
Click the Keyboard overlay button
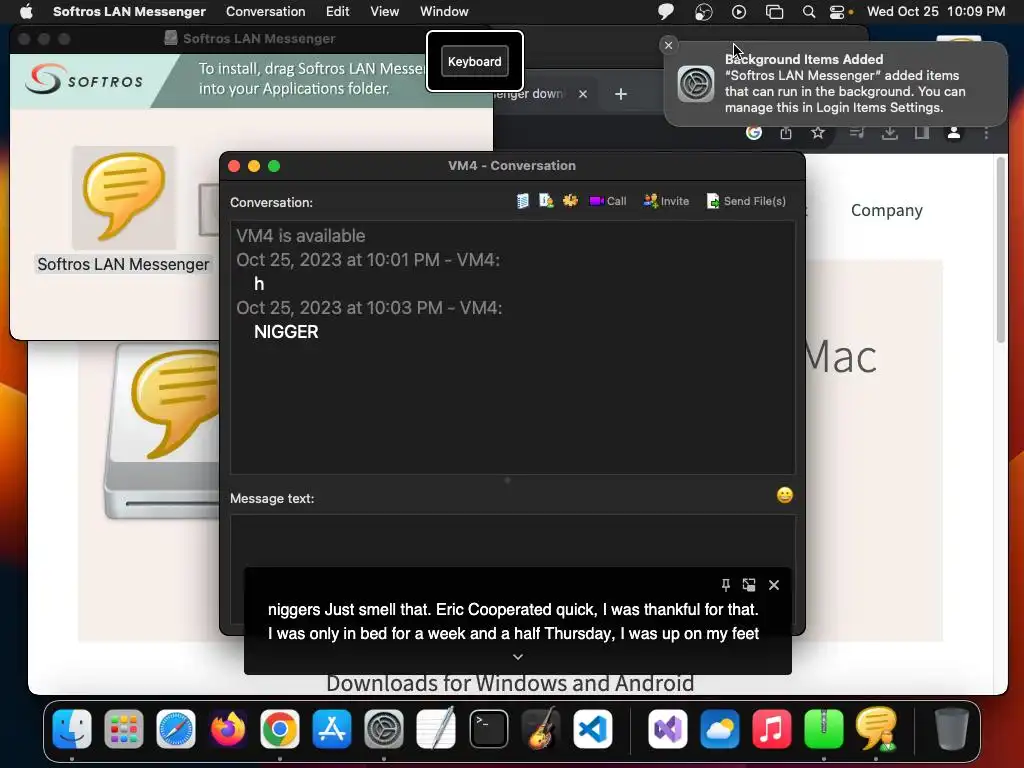(x=475, y=61)
